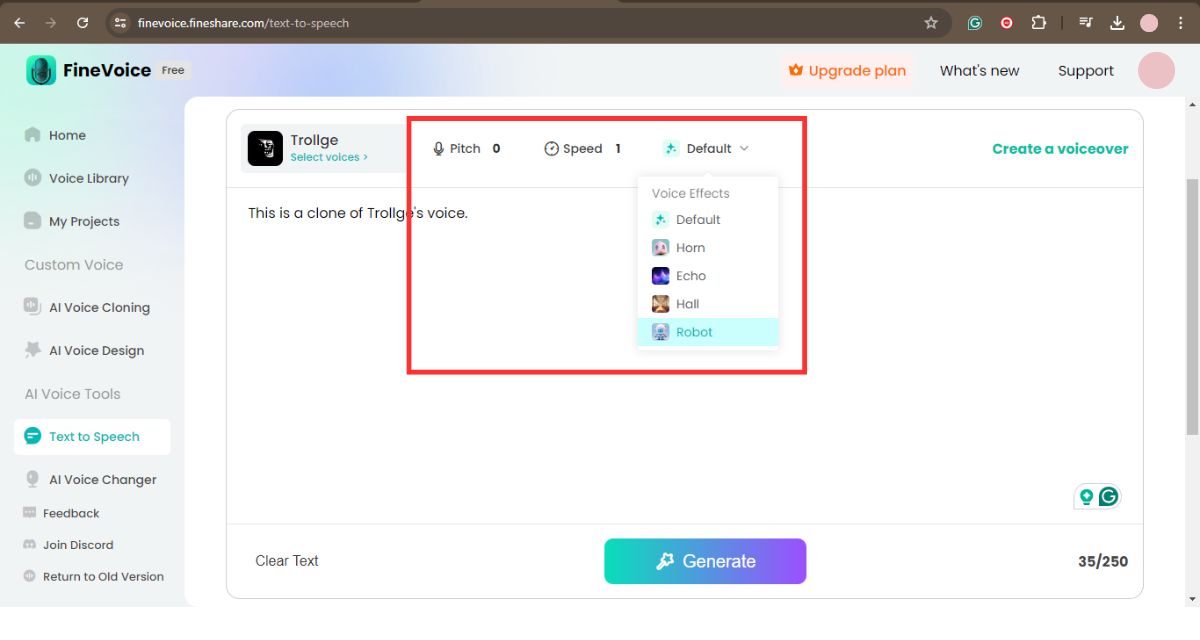
Task: Go to My Projects in sidebar
Action: click(83, 221)
